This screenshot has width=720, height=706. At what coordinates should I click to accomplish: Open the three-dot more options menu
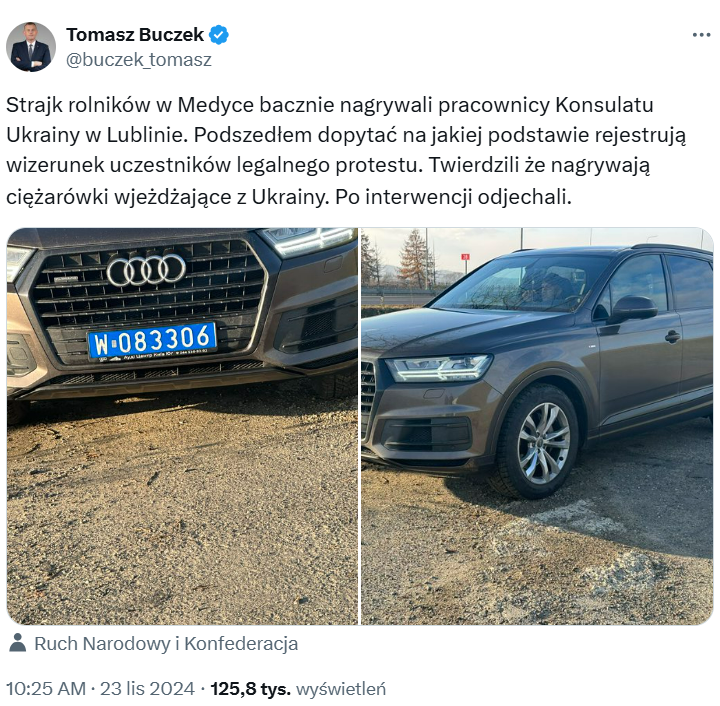(701, 35)
